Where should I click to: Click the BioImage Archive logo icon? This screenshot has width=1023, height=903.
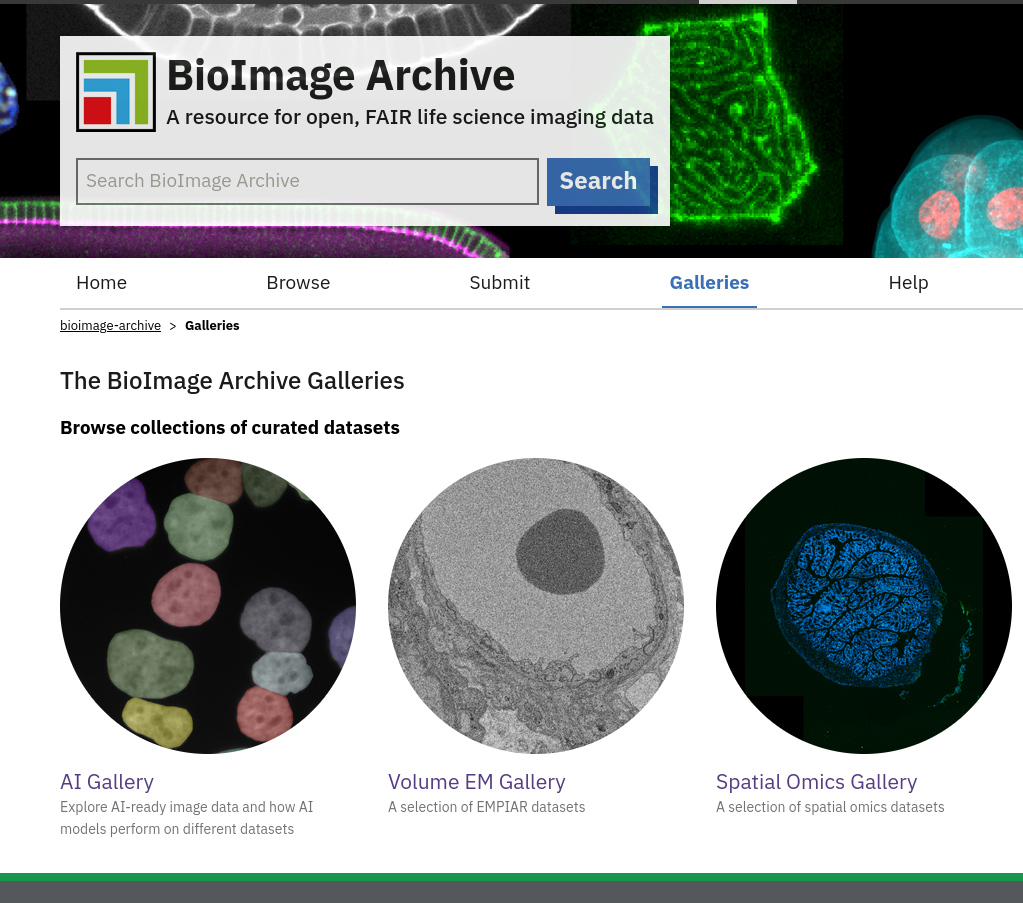click(x=116, y=91)
